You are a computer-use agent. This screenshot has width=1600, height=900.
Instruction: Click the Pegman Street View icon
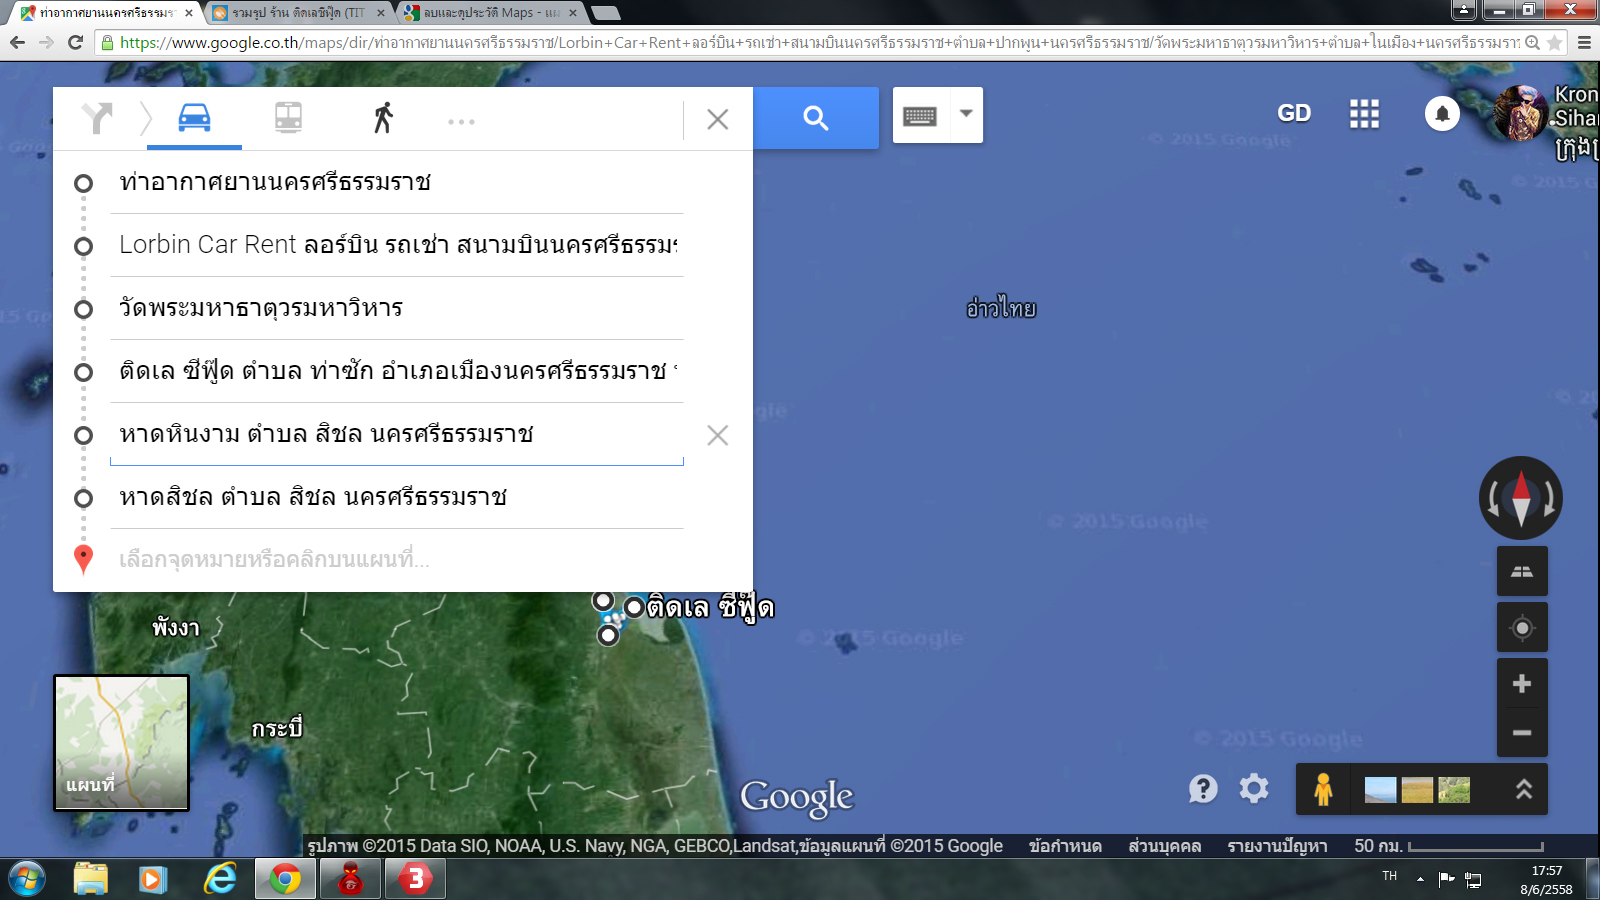pos(1323,789)
